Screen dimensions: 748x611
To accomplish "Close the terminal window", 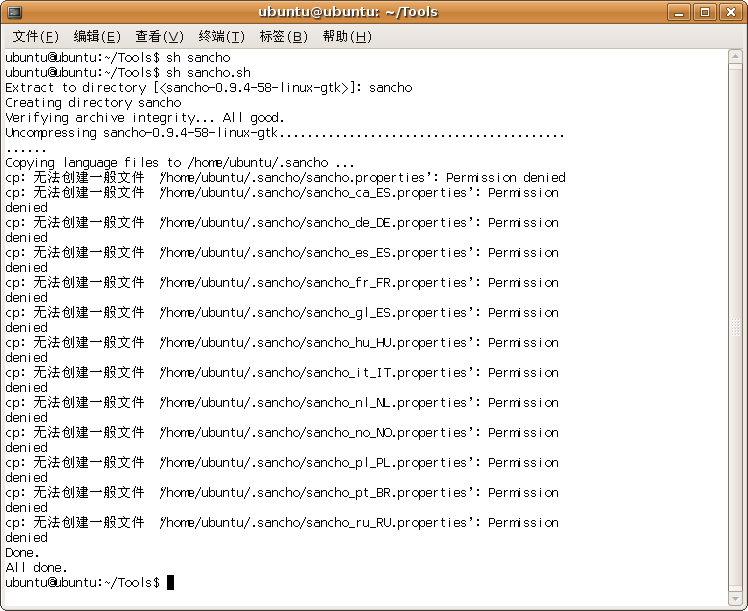I will [x=730, y=12].
